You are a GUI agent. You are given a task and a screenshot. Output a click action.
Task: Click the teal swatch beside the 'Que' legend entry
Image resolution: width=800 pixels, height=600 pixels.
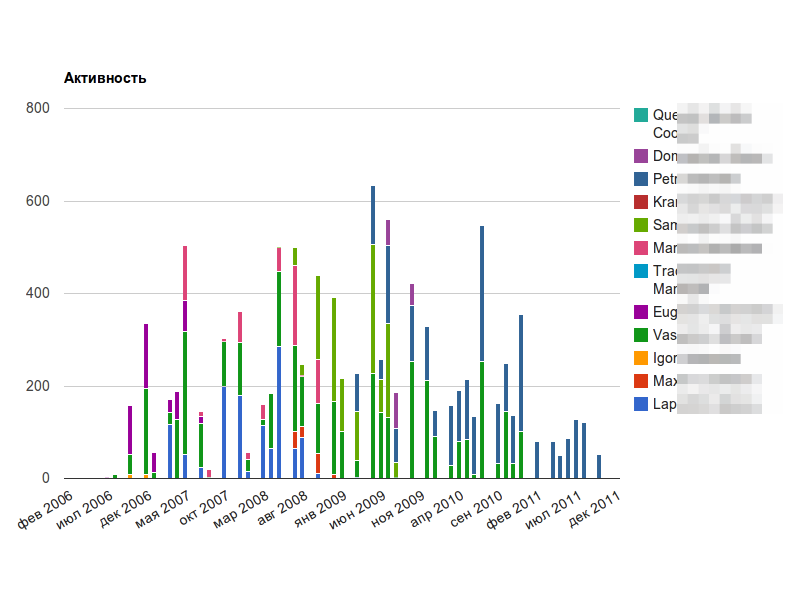(x=640, y=115)
